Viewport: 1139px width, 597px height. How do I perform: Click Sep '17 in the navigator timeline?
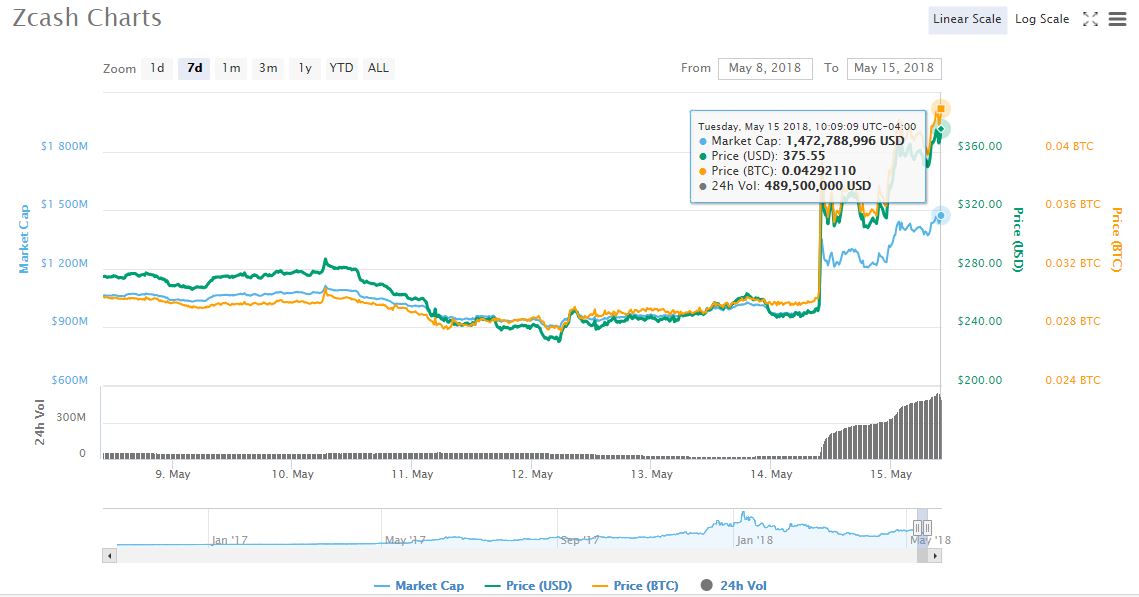click(x=580, y=540)
